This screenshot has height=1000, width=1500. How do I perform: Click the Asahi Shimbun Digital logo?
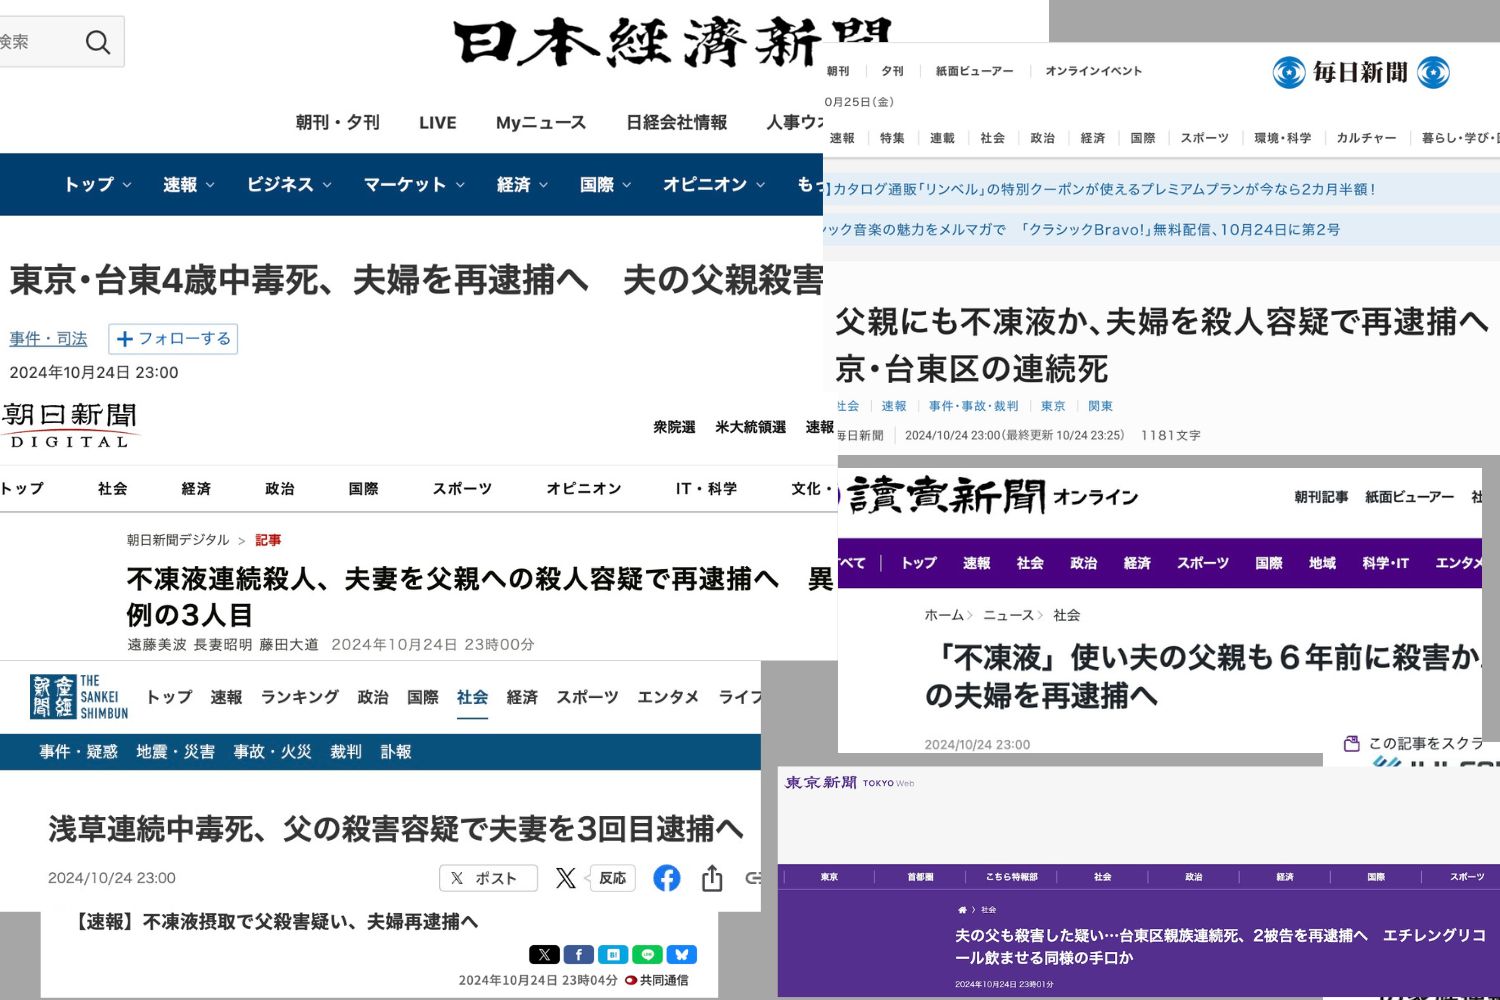(x=68, y=425)
